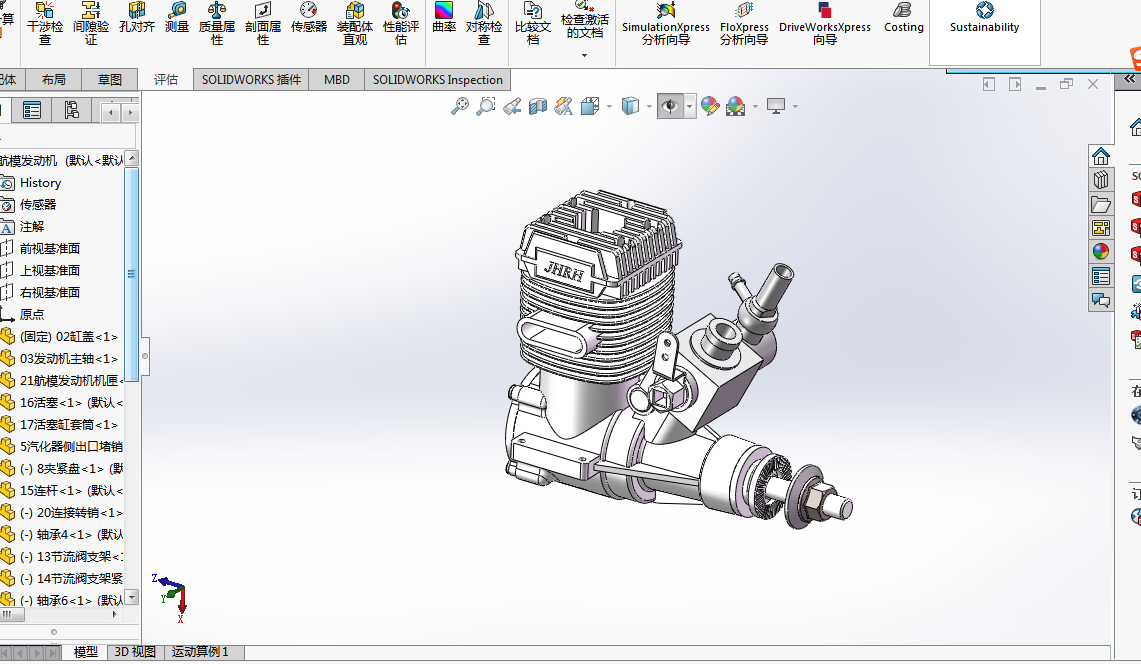
Task: Switch to SOLIDWORKS Inspection tab
Action: click(x=437, y=79)
